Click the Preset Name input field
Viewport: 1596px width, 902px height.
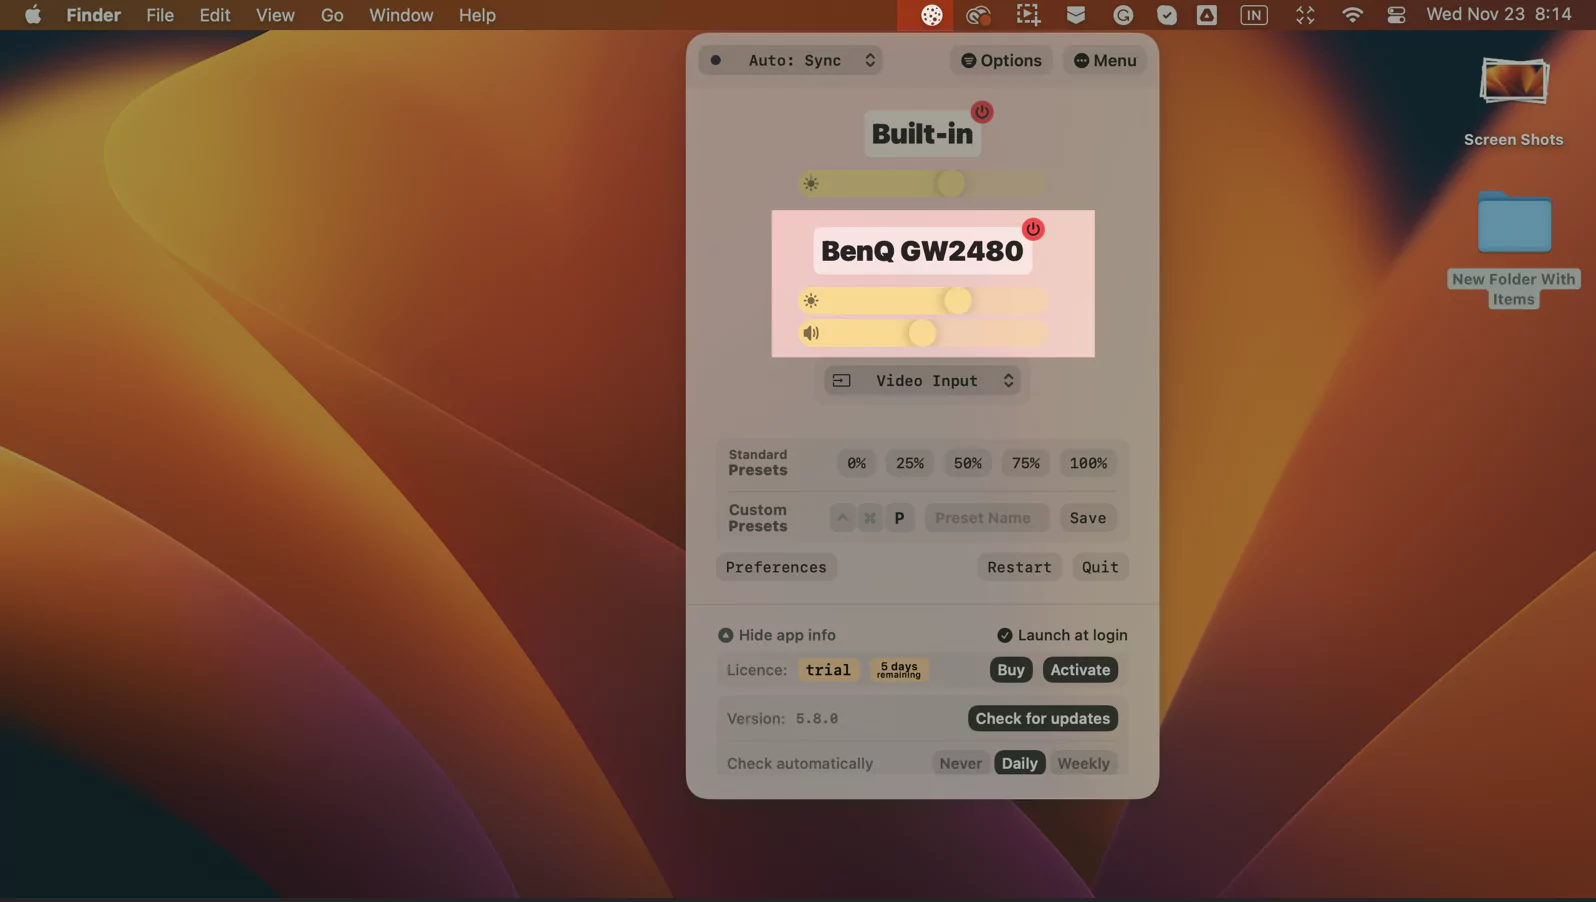986,518
